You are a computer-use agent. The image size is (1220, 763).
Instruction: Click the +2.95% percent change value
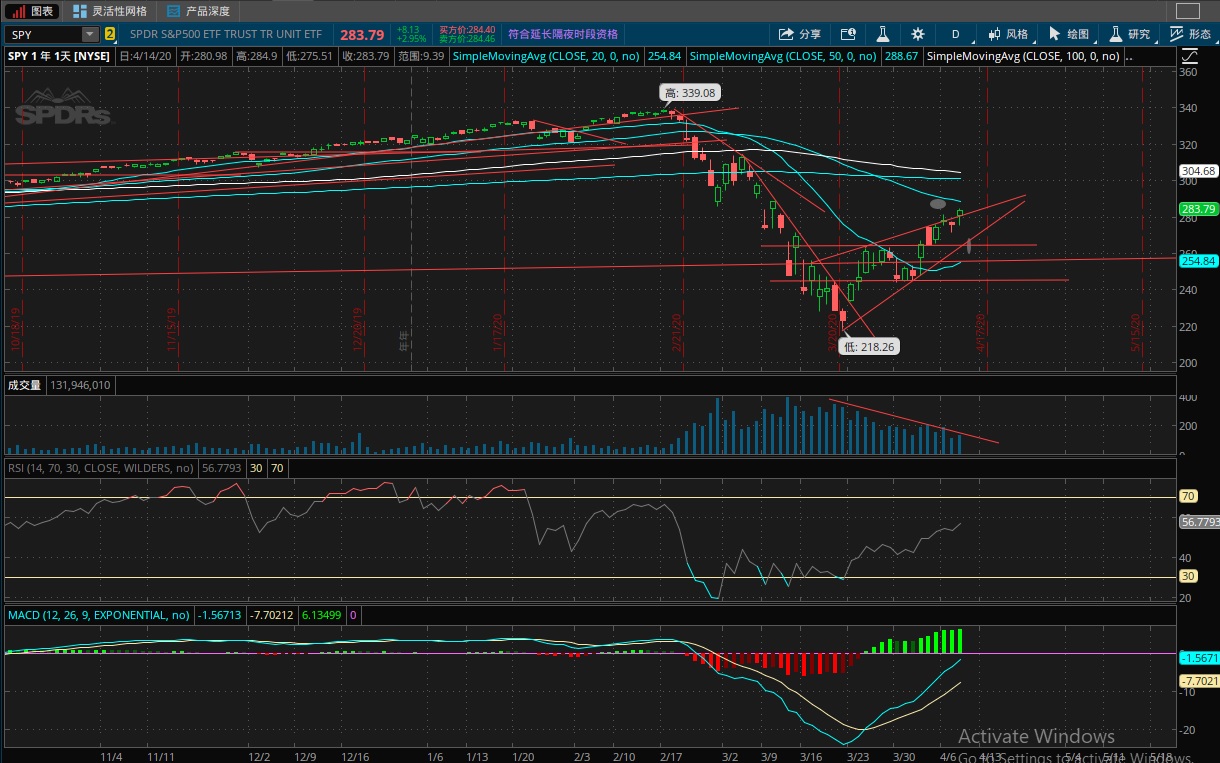[x=411, y=39]
